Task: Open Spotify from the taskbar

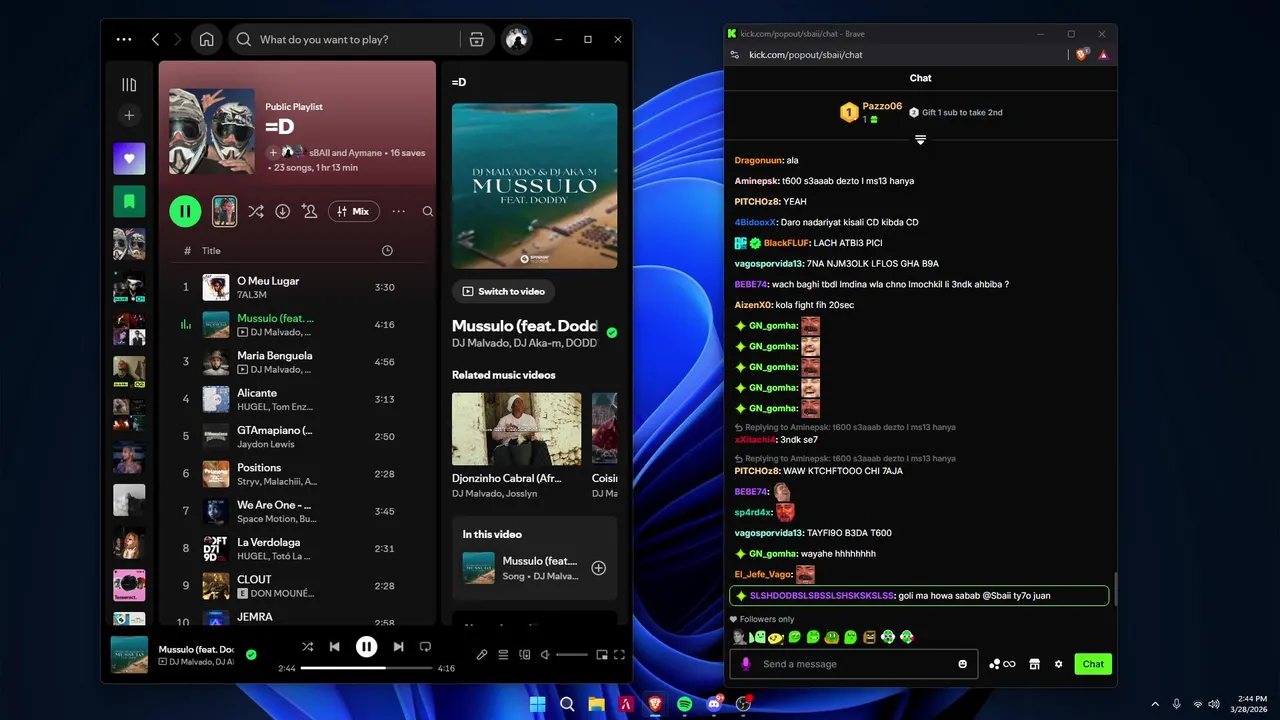Action: [684, 704]
